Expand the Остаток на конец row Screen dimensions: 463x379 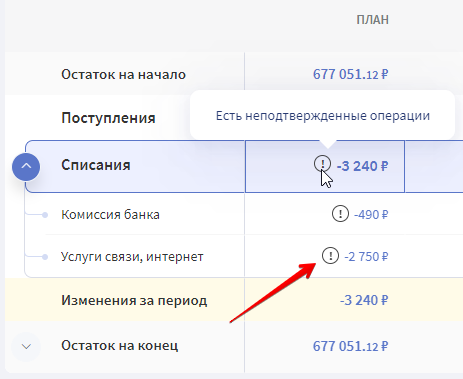(x=26, y=347)
